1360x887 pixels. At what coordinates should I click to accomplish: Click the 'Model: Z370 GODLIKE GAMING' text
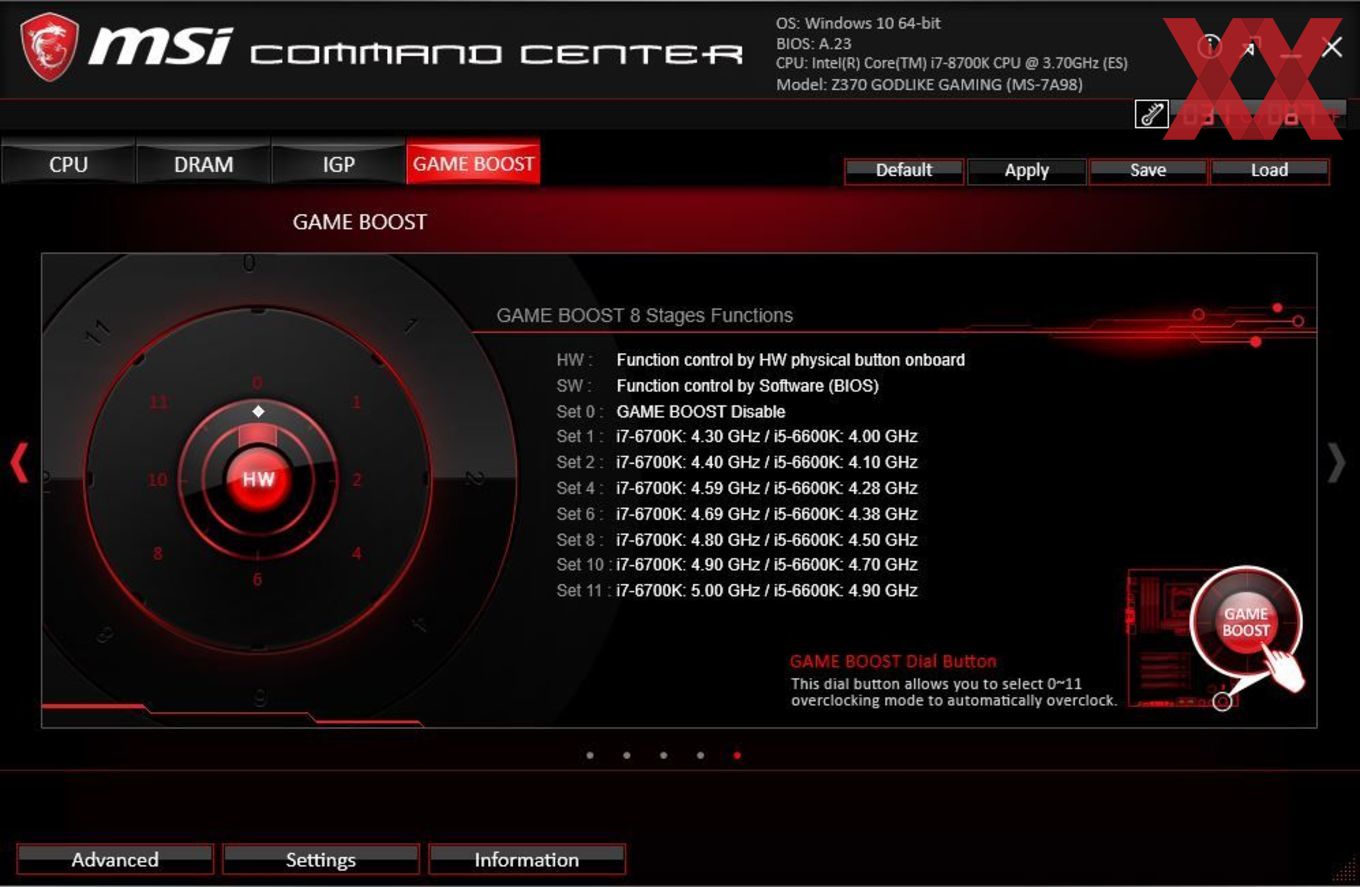click(929, 85)
